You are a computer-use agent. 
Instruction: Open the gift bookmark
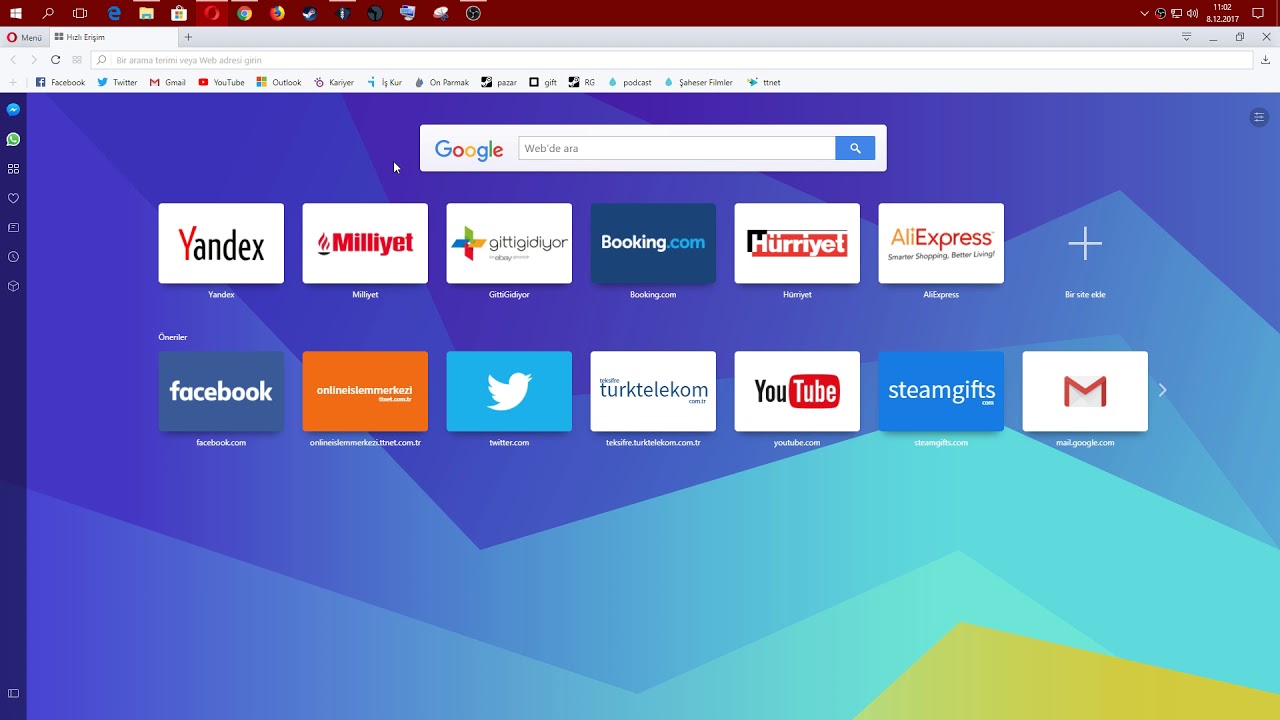click(543, 82)
